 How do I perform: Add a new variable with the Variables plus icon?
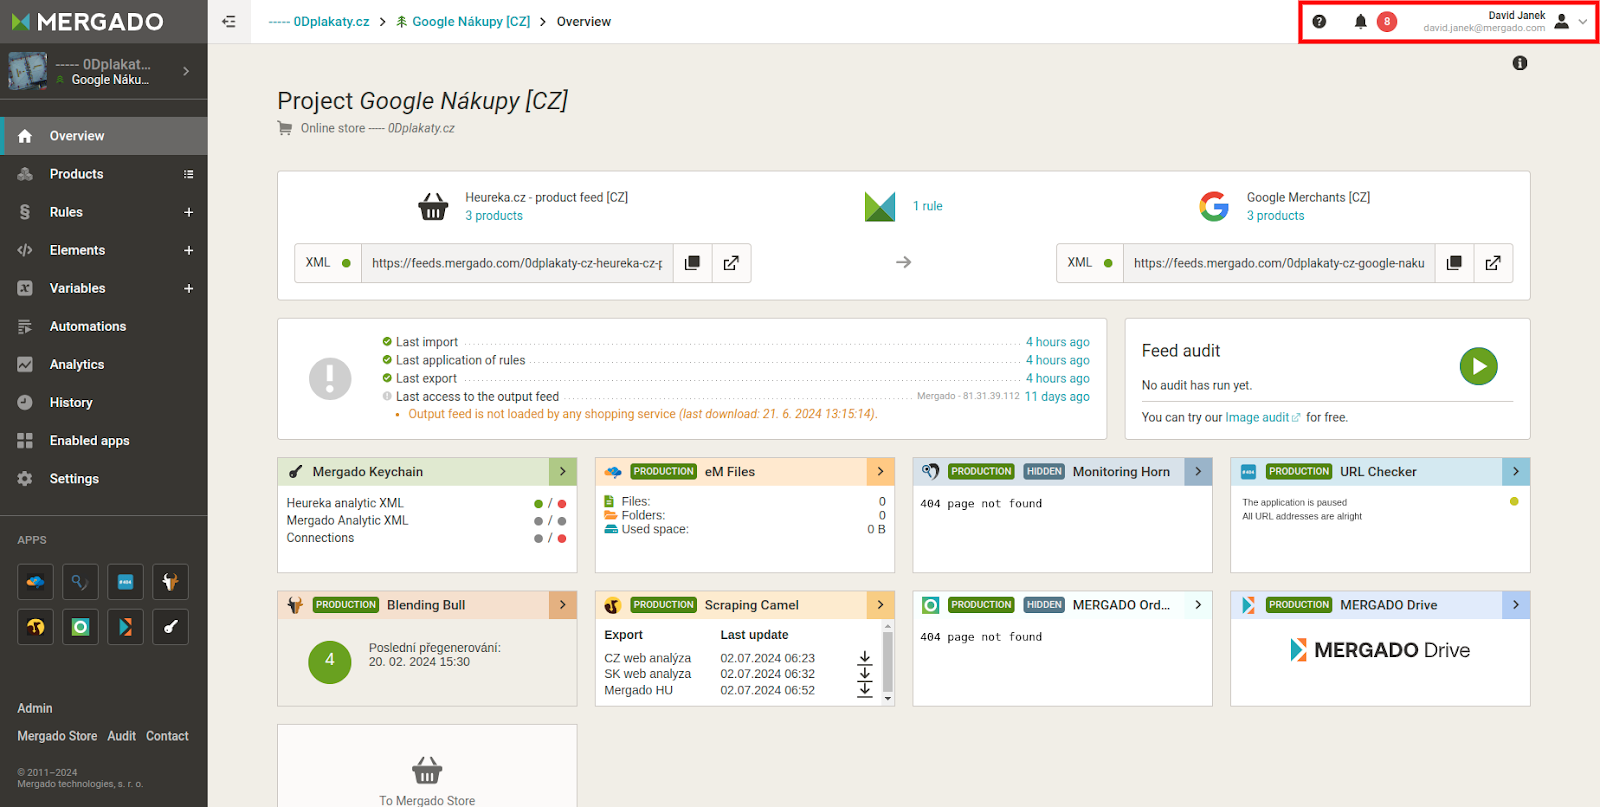coord(188,288)
